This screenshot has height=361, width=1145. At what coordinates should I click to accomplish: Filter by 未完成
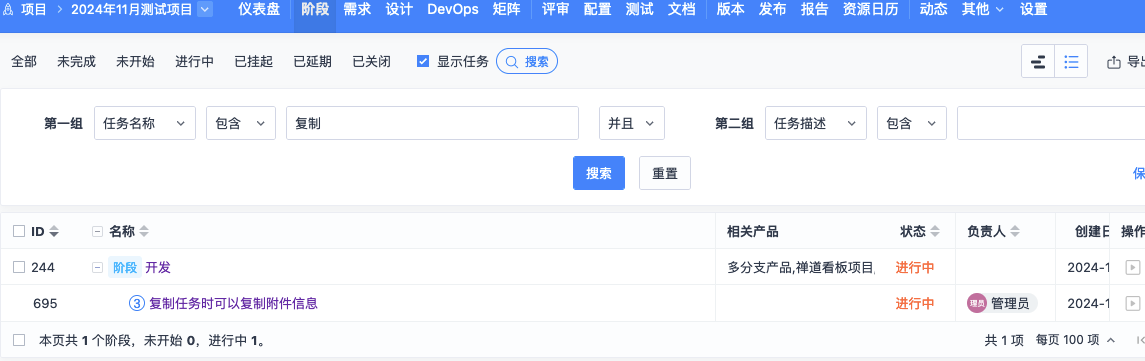[77, 62]
